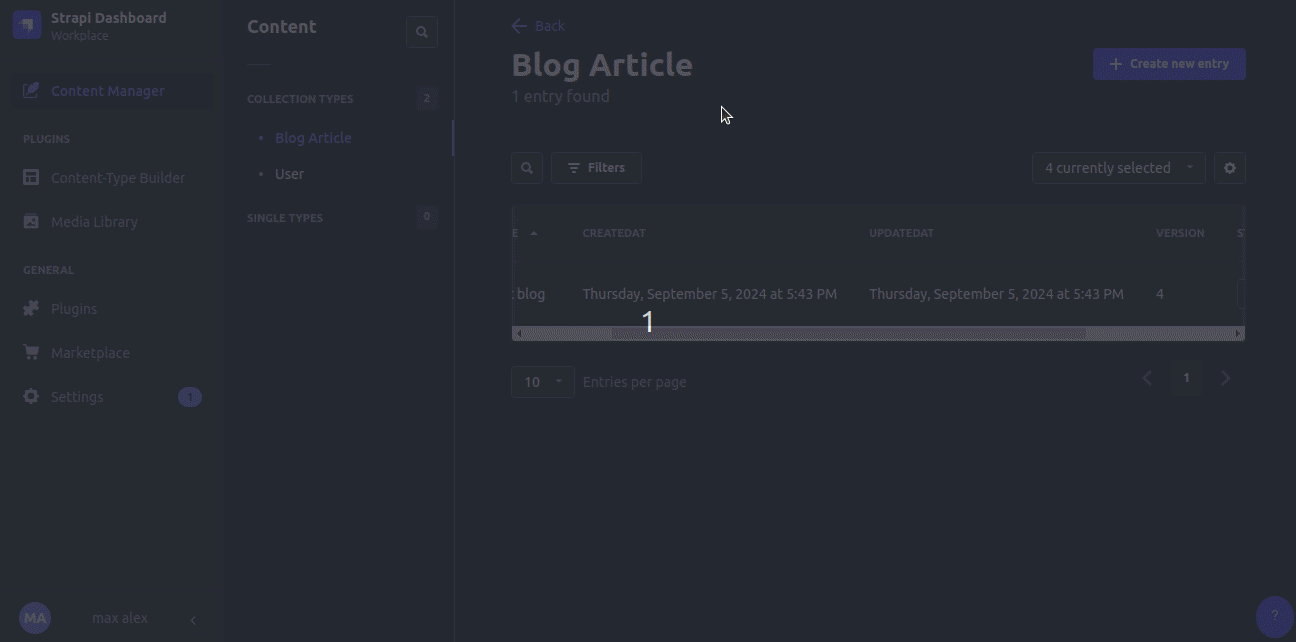Click the Content panel search icon
The width and height of the screenshot is (1296, 642).
pyautogui.click(x=422, y=32)
